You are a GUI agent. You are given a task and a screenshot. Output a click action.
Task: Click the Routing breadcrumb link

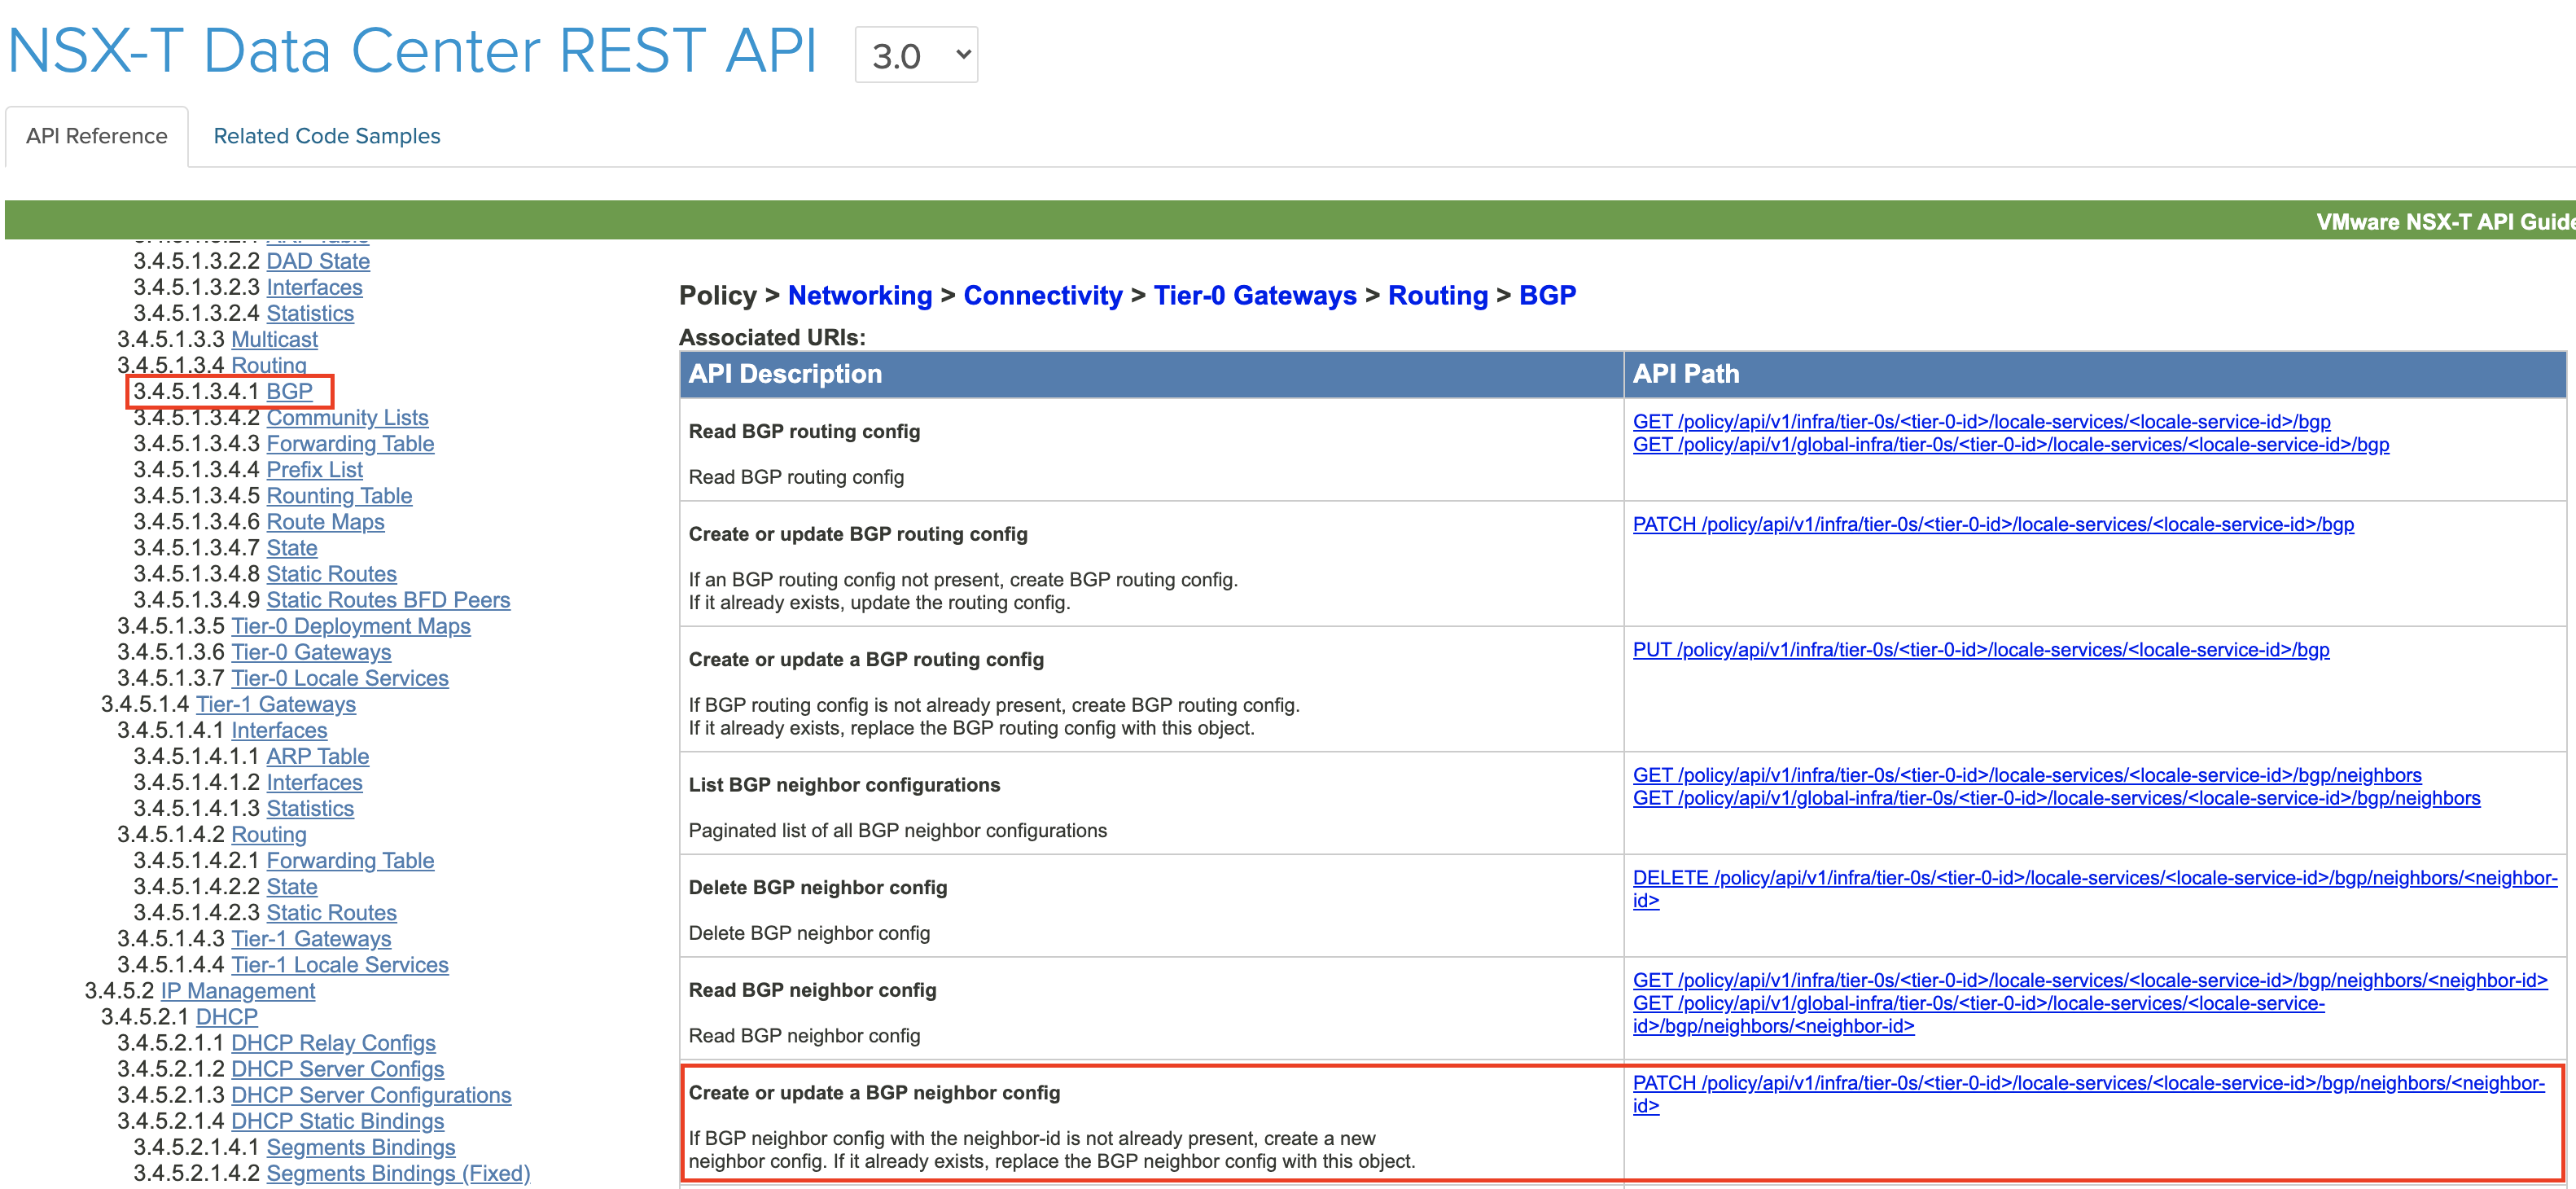[1437, 295]
